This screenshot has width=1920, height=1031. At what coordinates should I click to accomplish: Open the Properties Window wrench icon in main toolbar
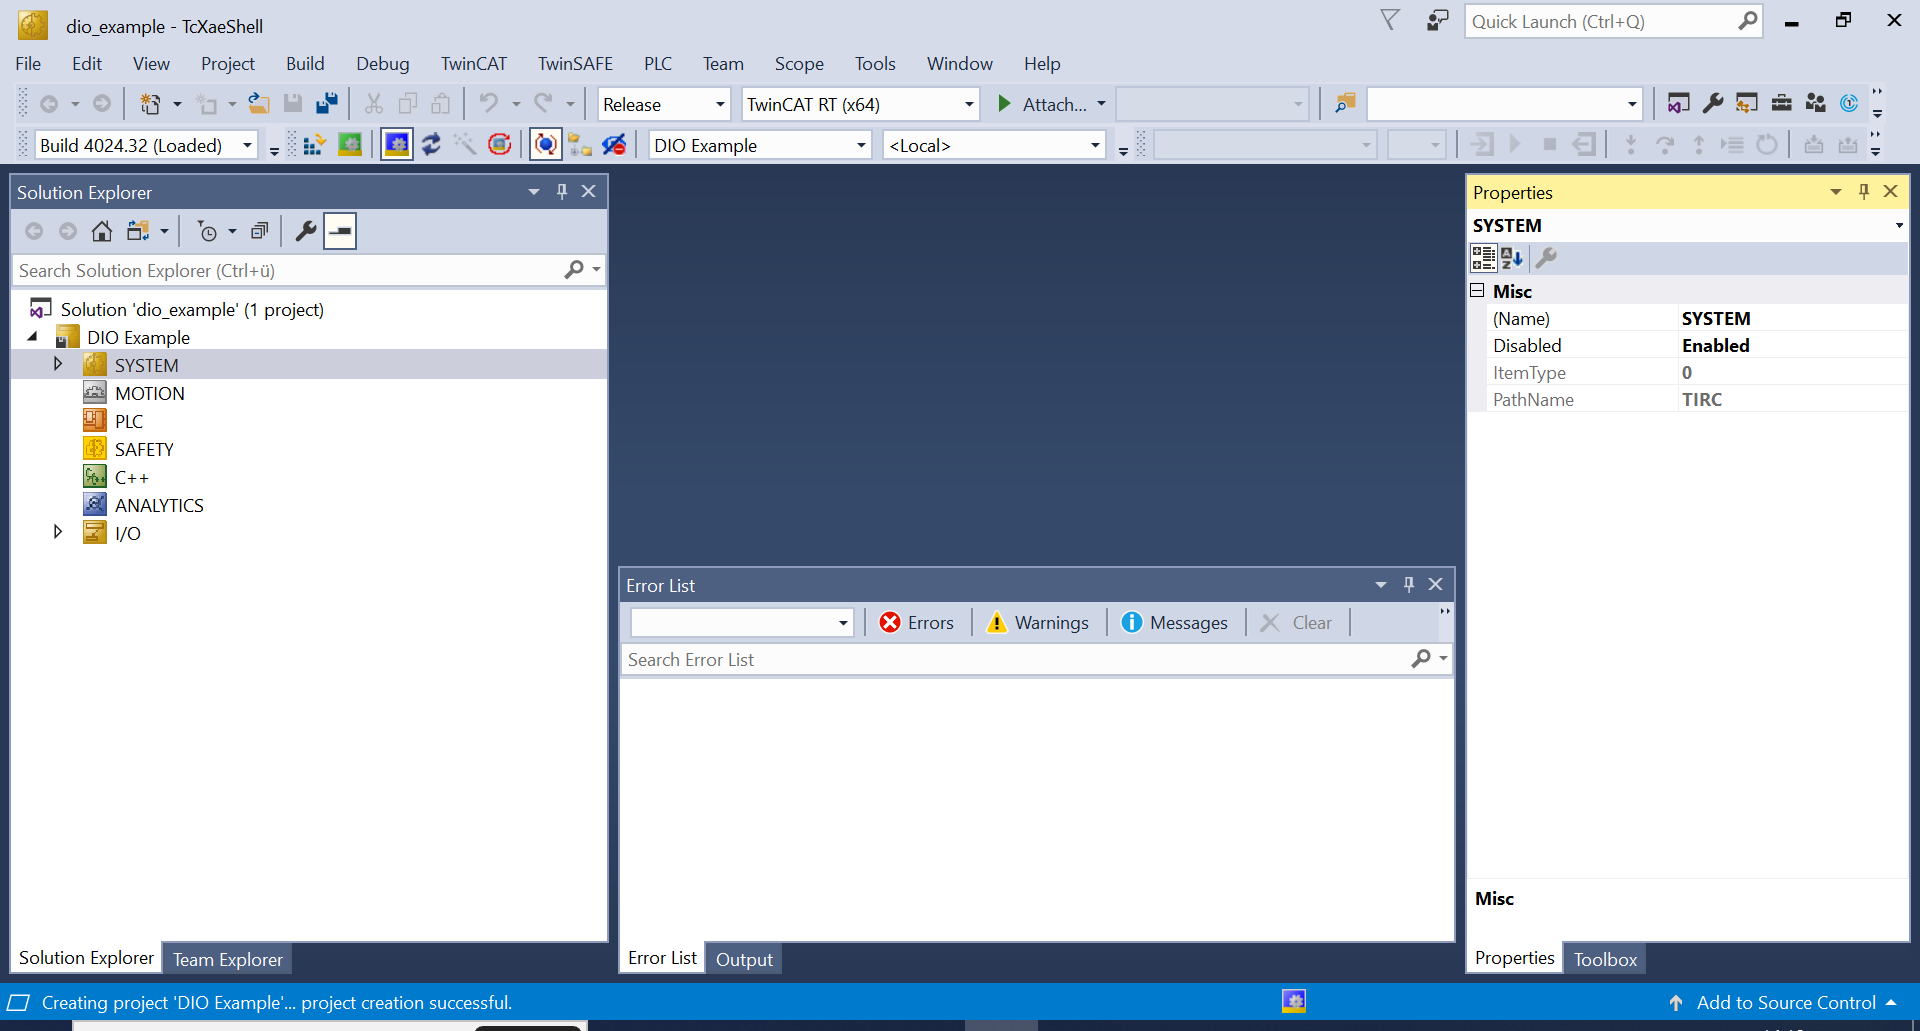tap(1713, 103)
